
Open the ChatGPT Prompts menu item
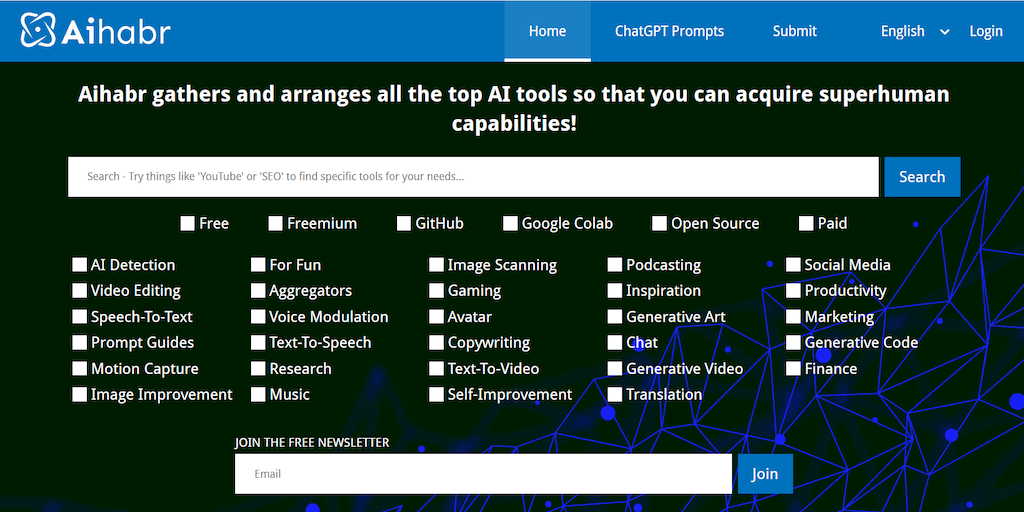point(669,31)
